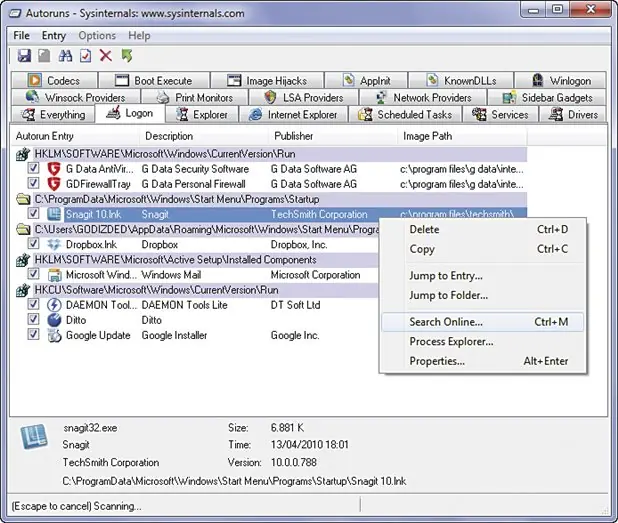Image resolution: width=618 pixels, height=523 pixels.
Task: Toggle the DAEMON Tools Lite checkbox
Action: [34, 304]
